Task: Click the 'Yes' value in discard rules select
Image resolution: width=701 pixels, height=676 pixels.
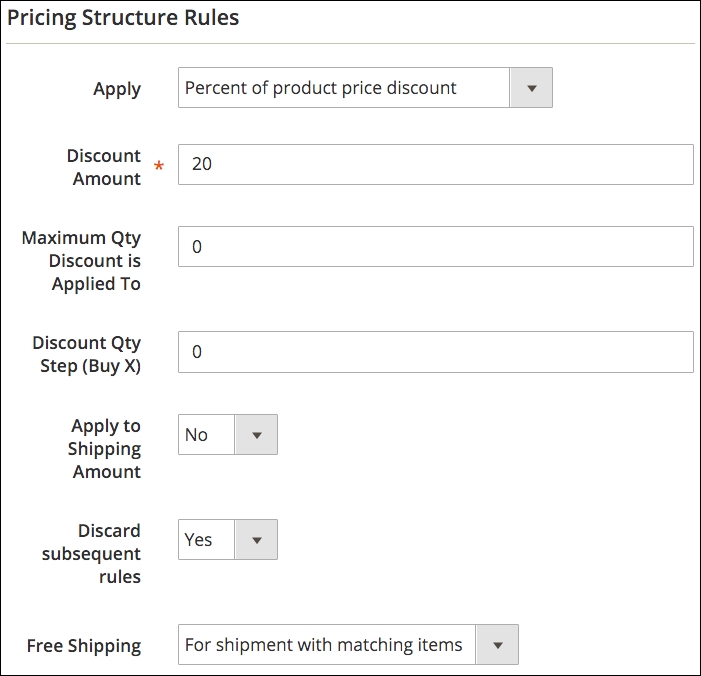Action: click(x=199, y=540)
